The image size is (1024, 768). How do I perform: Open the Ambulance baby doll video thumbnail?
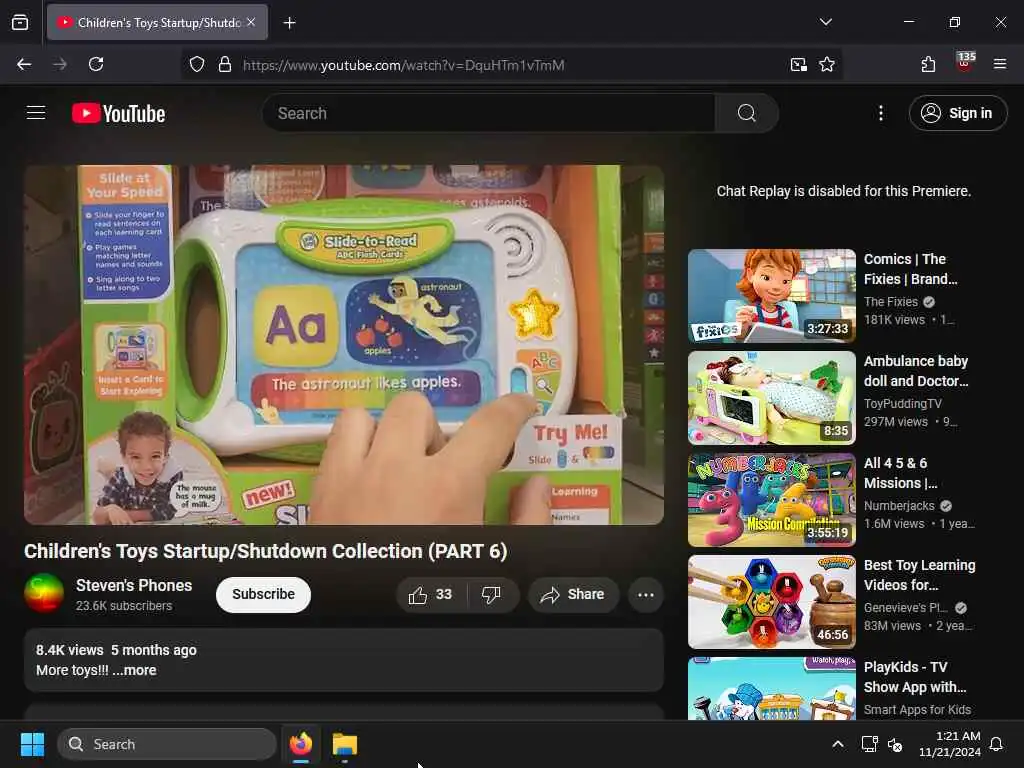click(772, 398)
